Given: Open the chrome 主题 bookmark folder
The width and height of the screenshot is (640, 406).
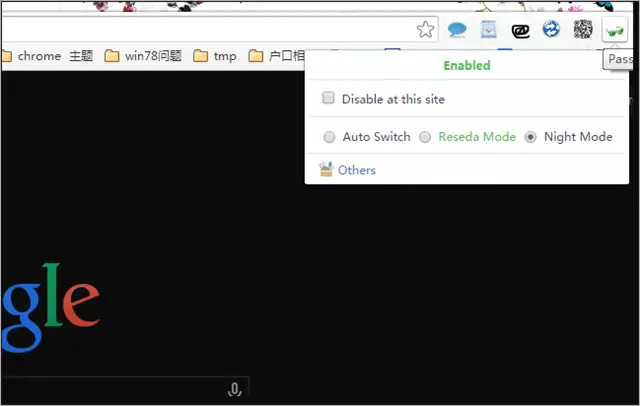Looking at the screenshot, I should click(48, 56).
